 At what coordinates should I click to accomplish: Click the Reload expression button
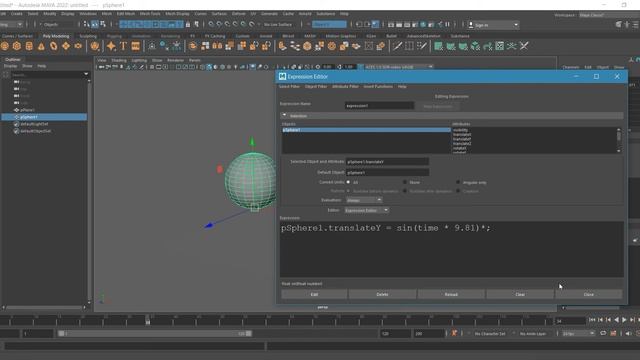click(451, 294)
